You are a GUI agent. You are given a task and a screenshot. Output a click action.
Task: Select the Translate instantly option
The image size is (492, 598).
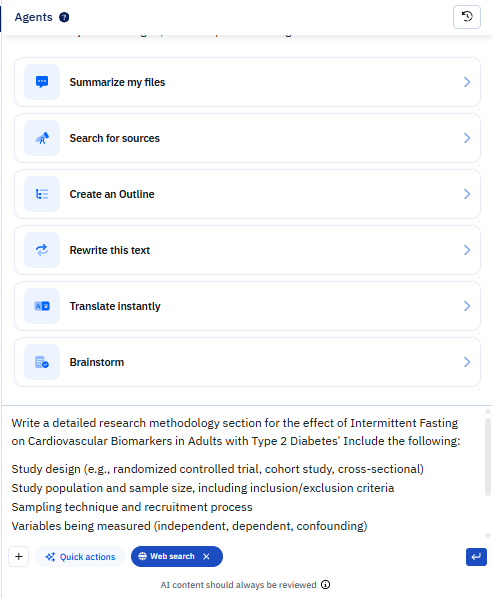click(x=247, y=306)
